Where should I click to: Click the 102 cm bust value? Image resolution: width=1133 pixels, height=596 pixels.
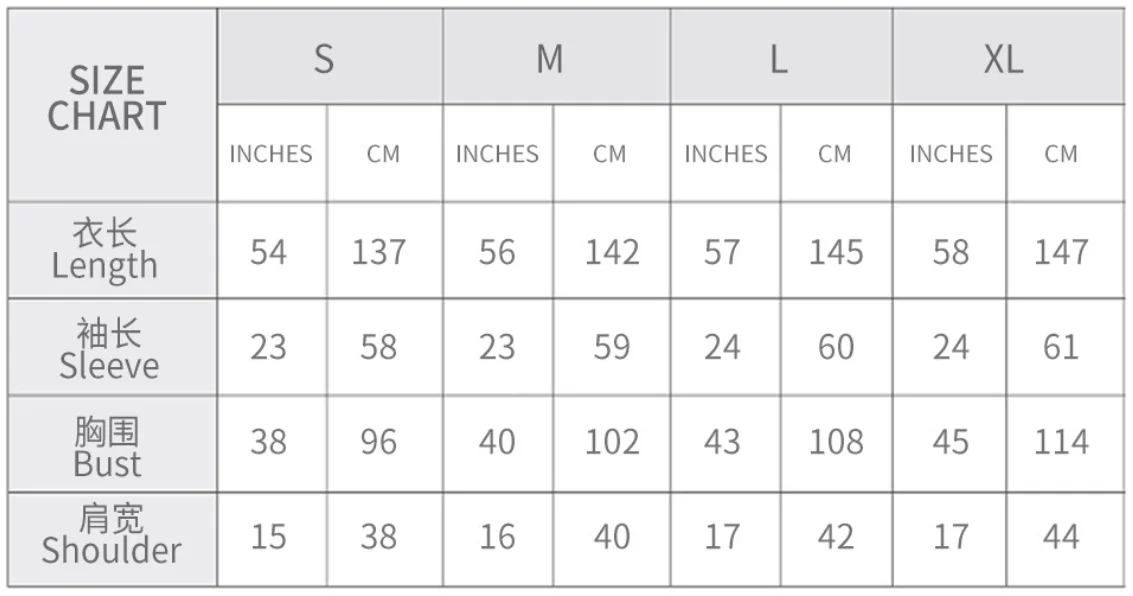[x=611, y=442]
